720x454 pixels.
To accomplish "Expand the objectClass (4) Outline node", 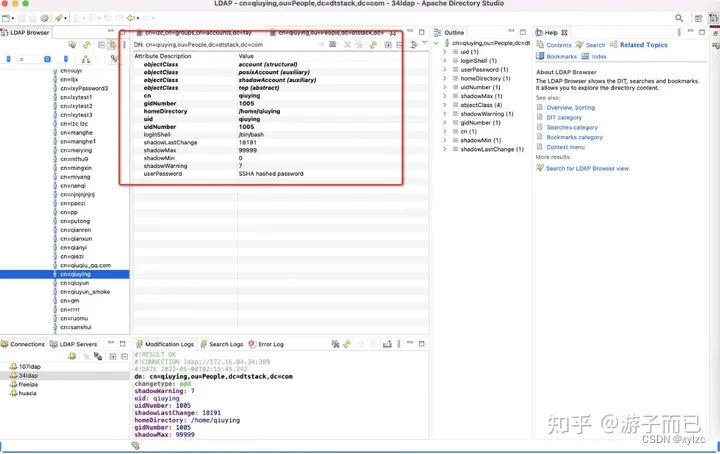I will point(444,105).
